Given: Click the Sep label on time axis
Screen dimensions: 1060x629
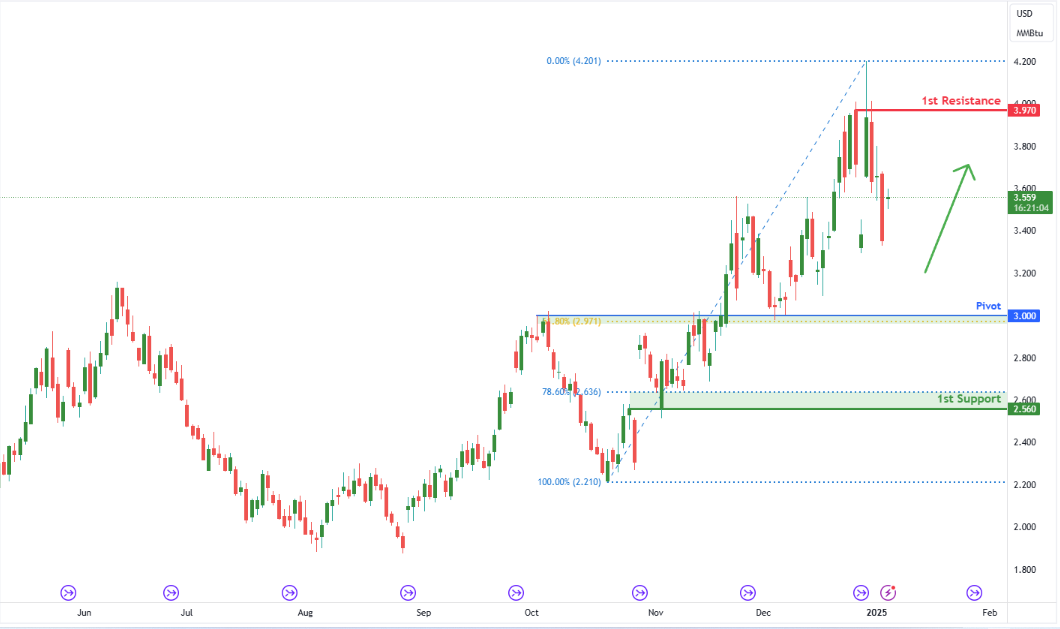Looking at the screenshot, I should click(423, 613).
